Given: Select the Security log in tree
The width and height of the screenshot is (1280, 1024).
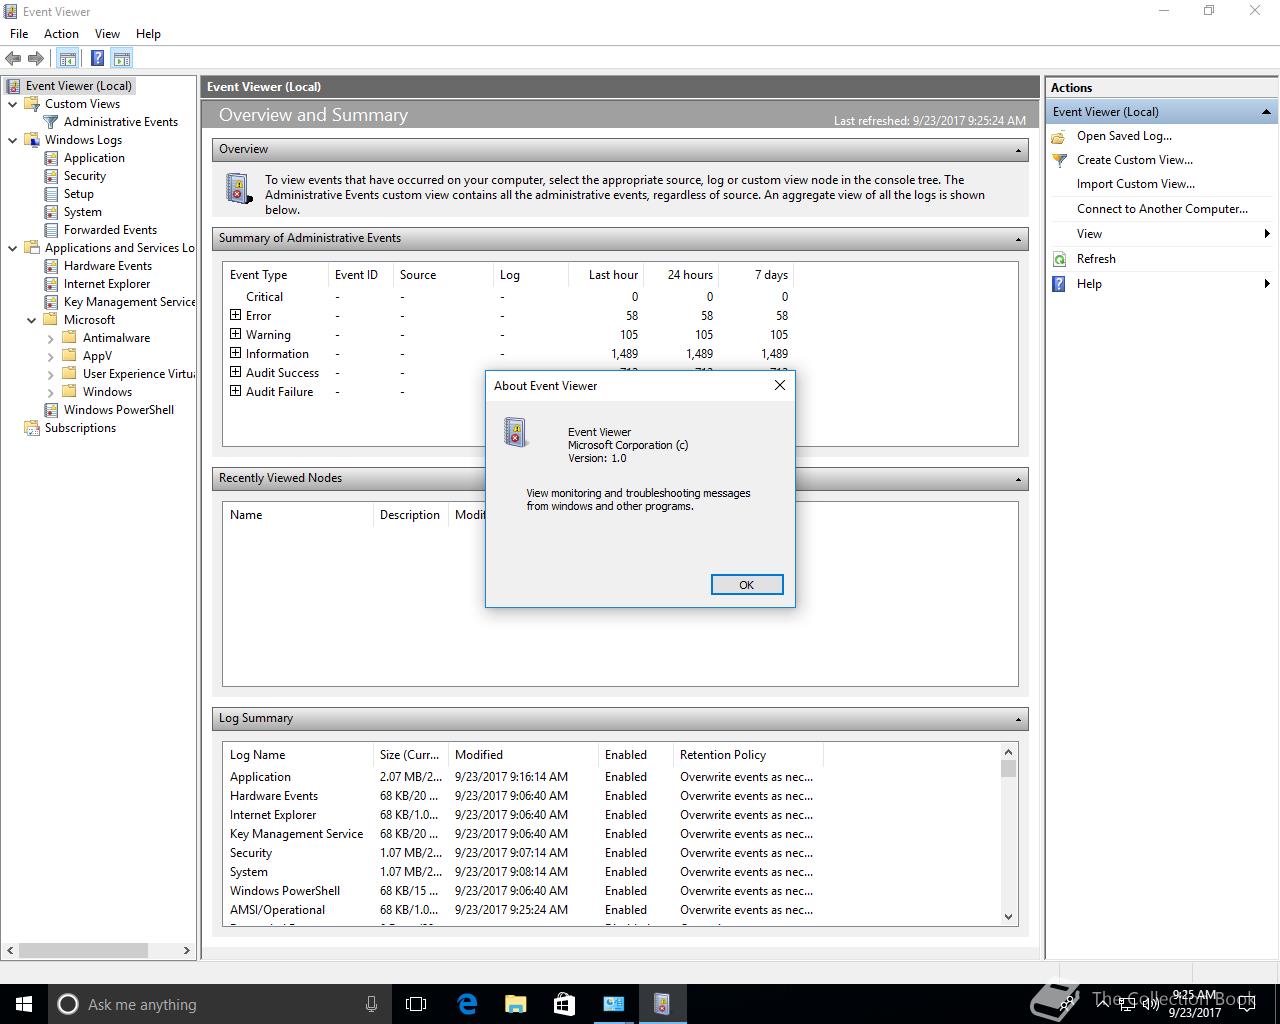Looking at the screenshot, I should coord(84,176).
